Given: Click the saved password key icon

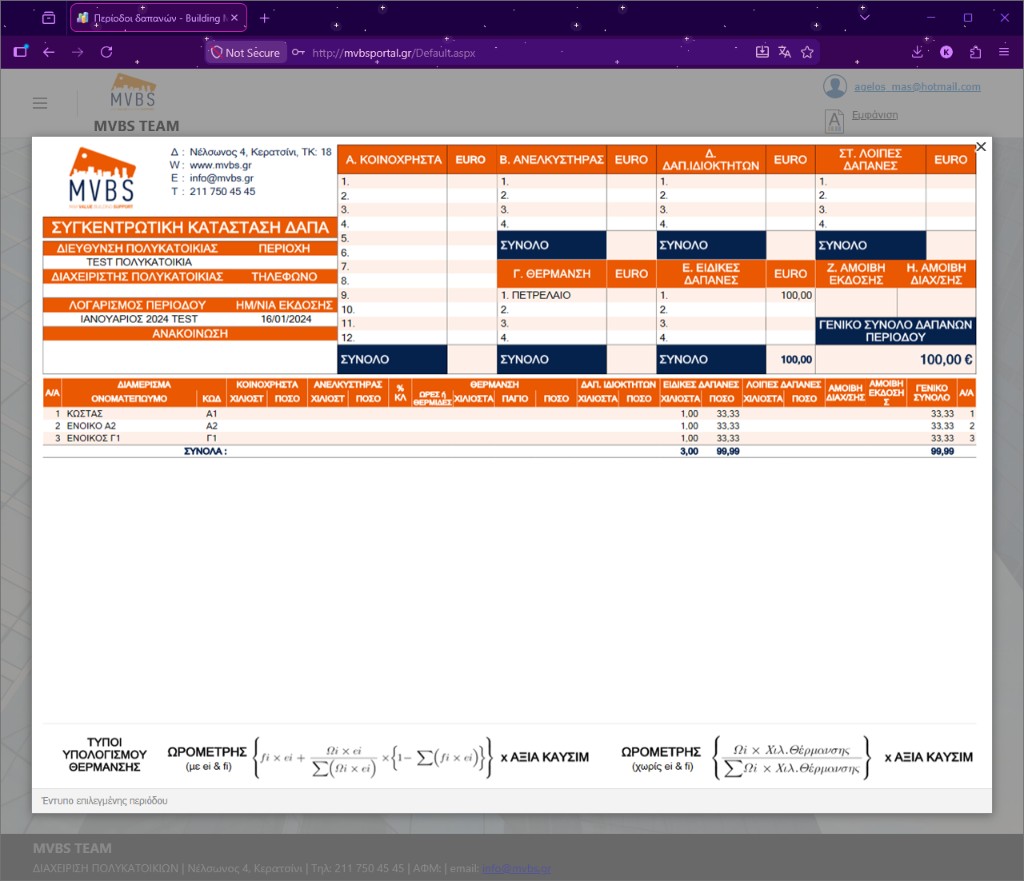Looking at the screenshot, I should point(298,52).
